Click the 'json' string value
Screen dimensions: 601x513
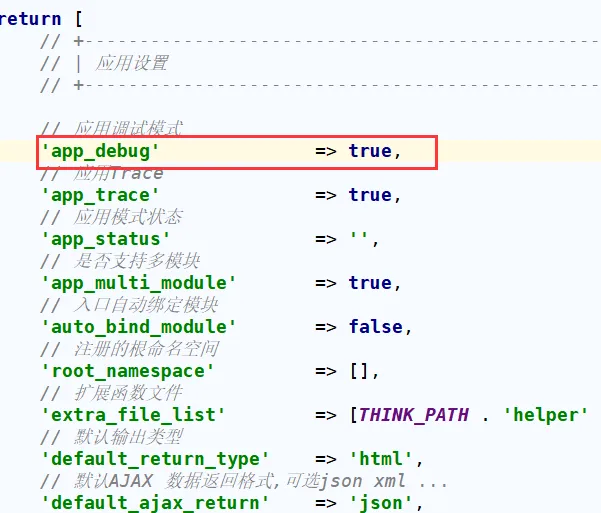point(381,503)
